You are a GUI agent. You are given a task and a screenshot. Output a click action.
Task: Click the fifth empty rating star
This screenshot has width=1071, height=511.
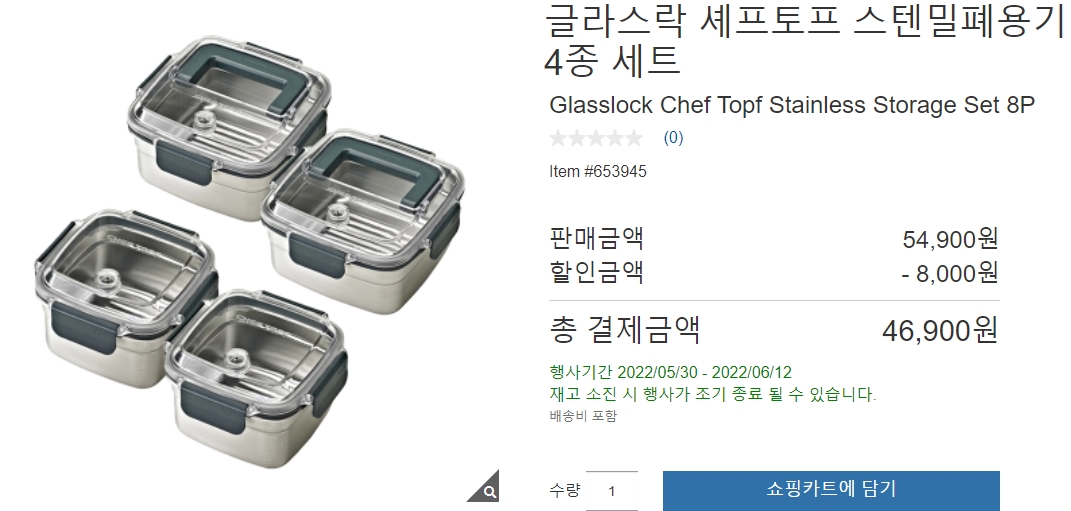(634, 138)
